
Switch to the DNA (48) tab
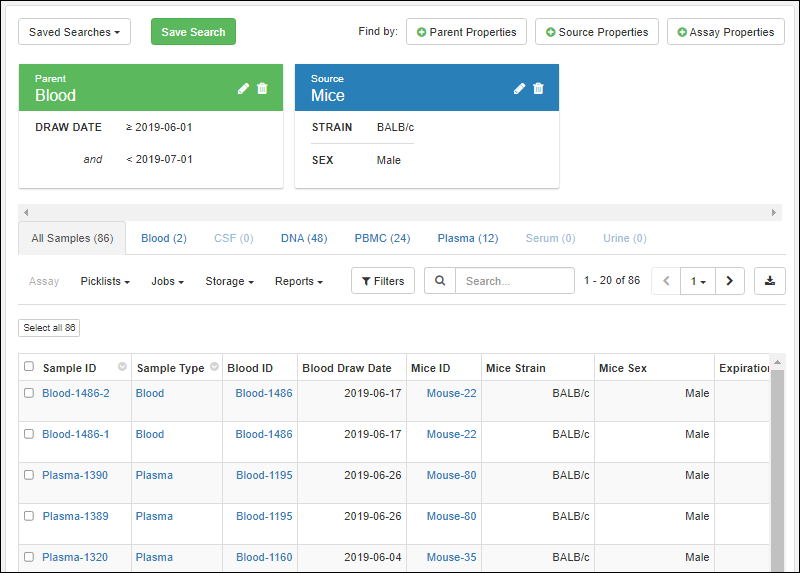coord(304,238)
